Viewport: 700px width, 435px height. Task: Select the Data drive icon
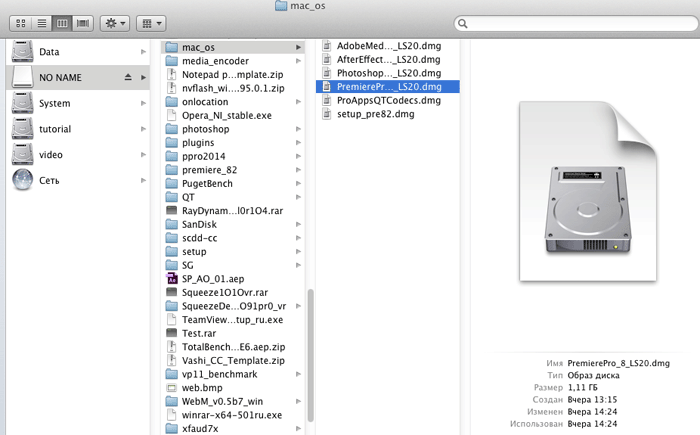coord(22,51)
